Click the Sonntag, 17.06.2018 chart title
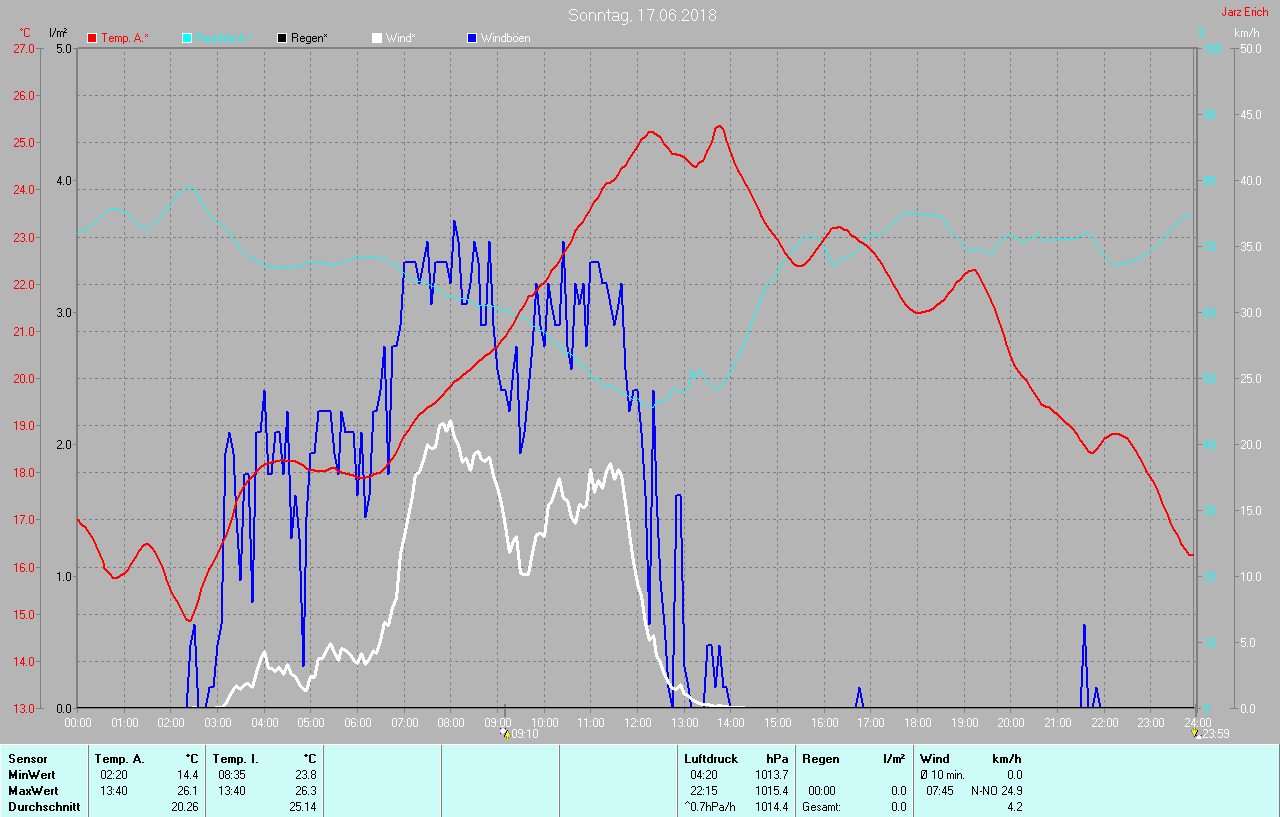 pos(642,15)
